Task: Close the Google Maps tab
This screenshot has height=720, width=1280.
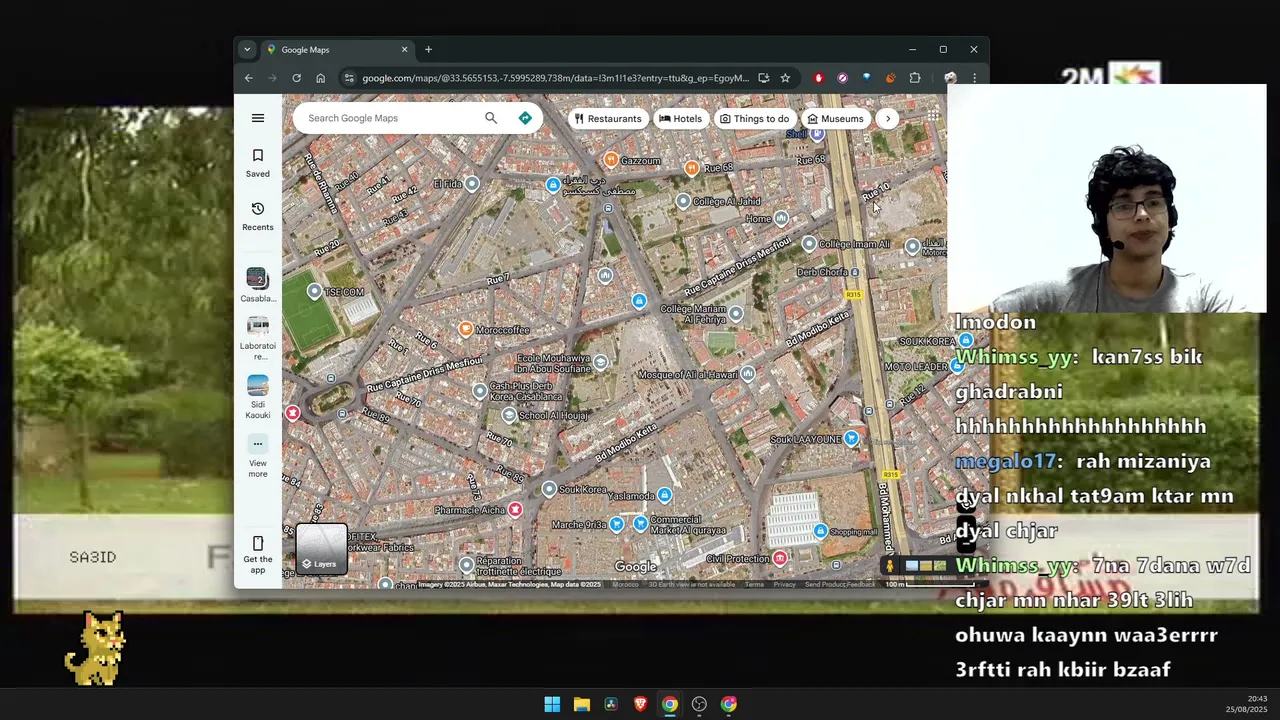Action: click(404, 49)
